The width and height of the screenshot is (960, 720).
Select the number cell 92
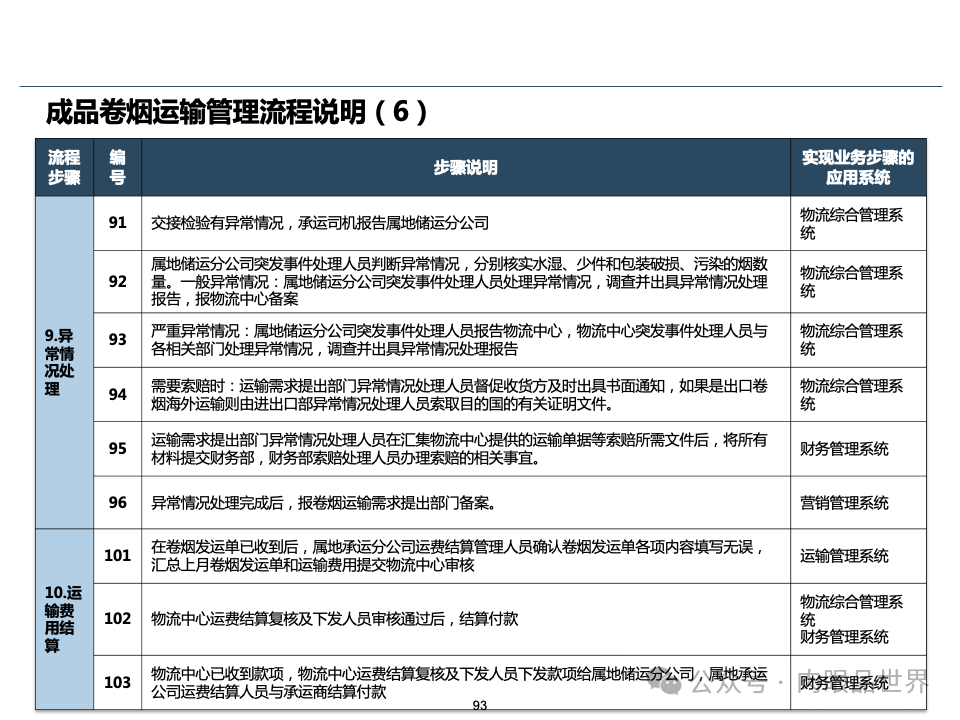(118, 282)
